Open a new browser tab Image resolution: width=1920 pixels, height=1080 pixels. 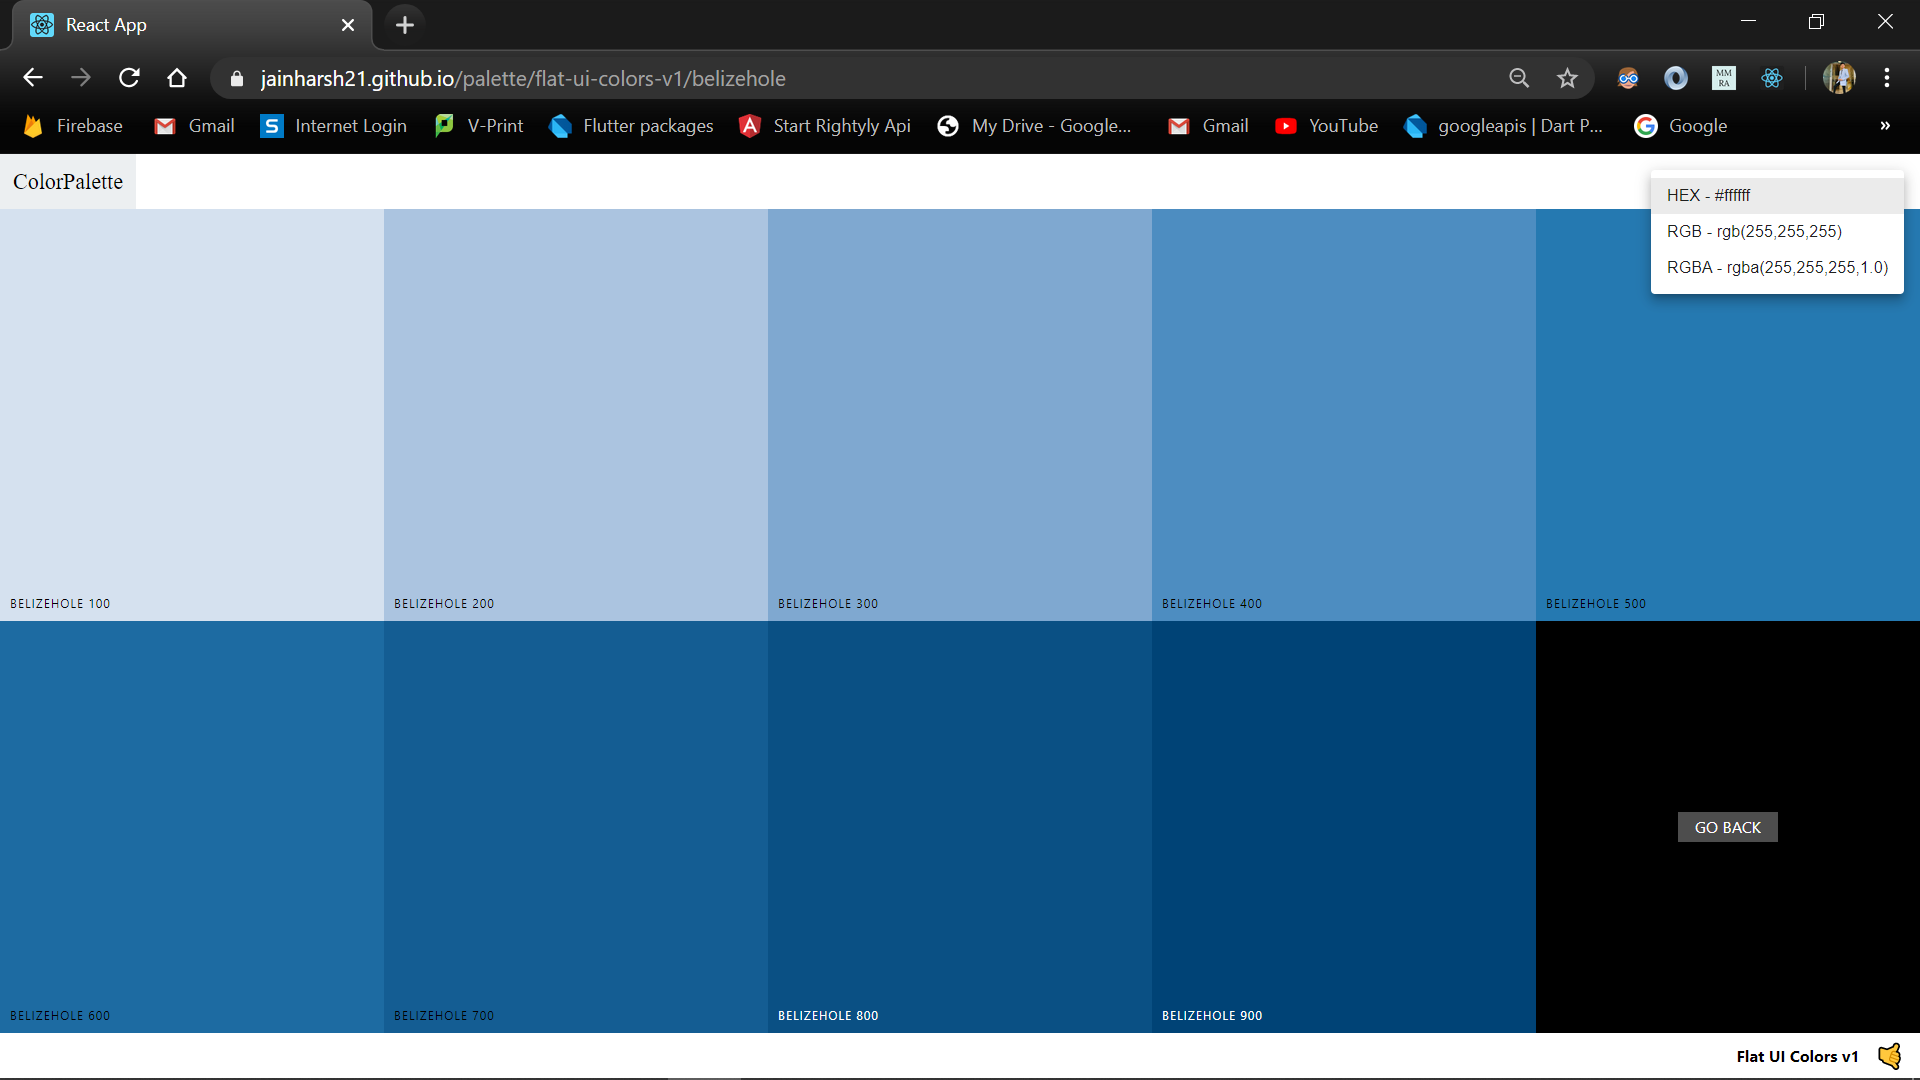[404, 25]
